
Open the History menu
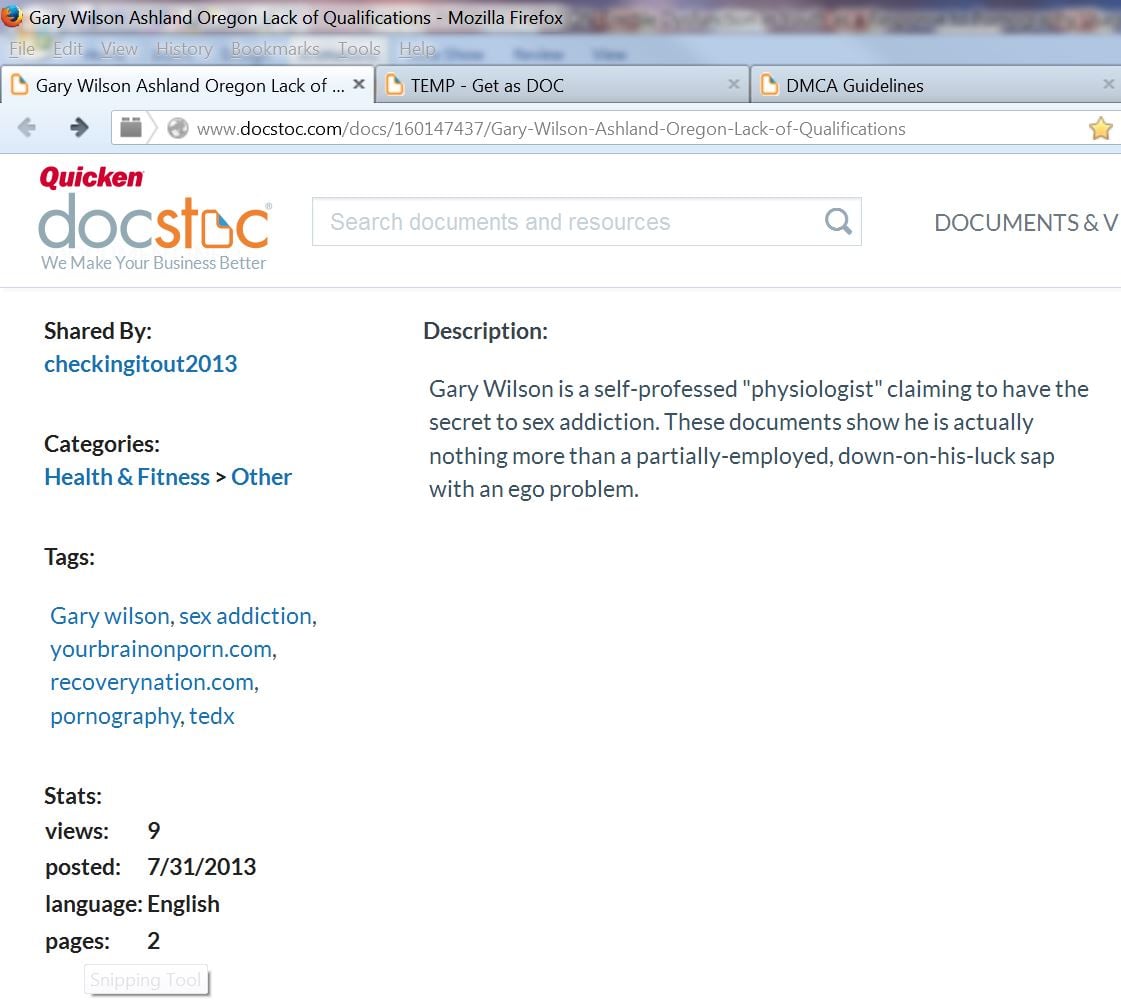184,49
